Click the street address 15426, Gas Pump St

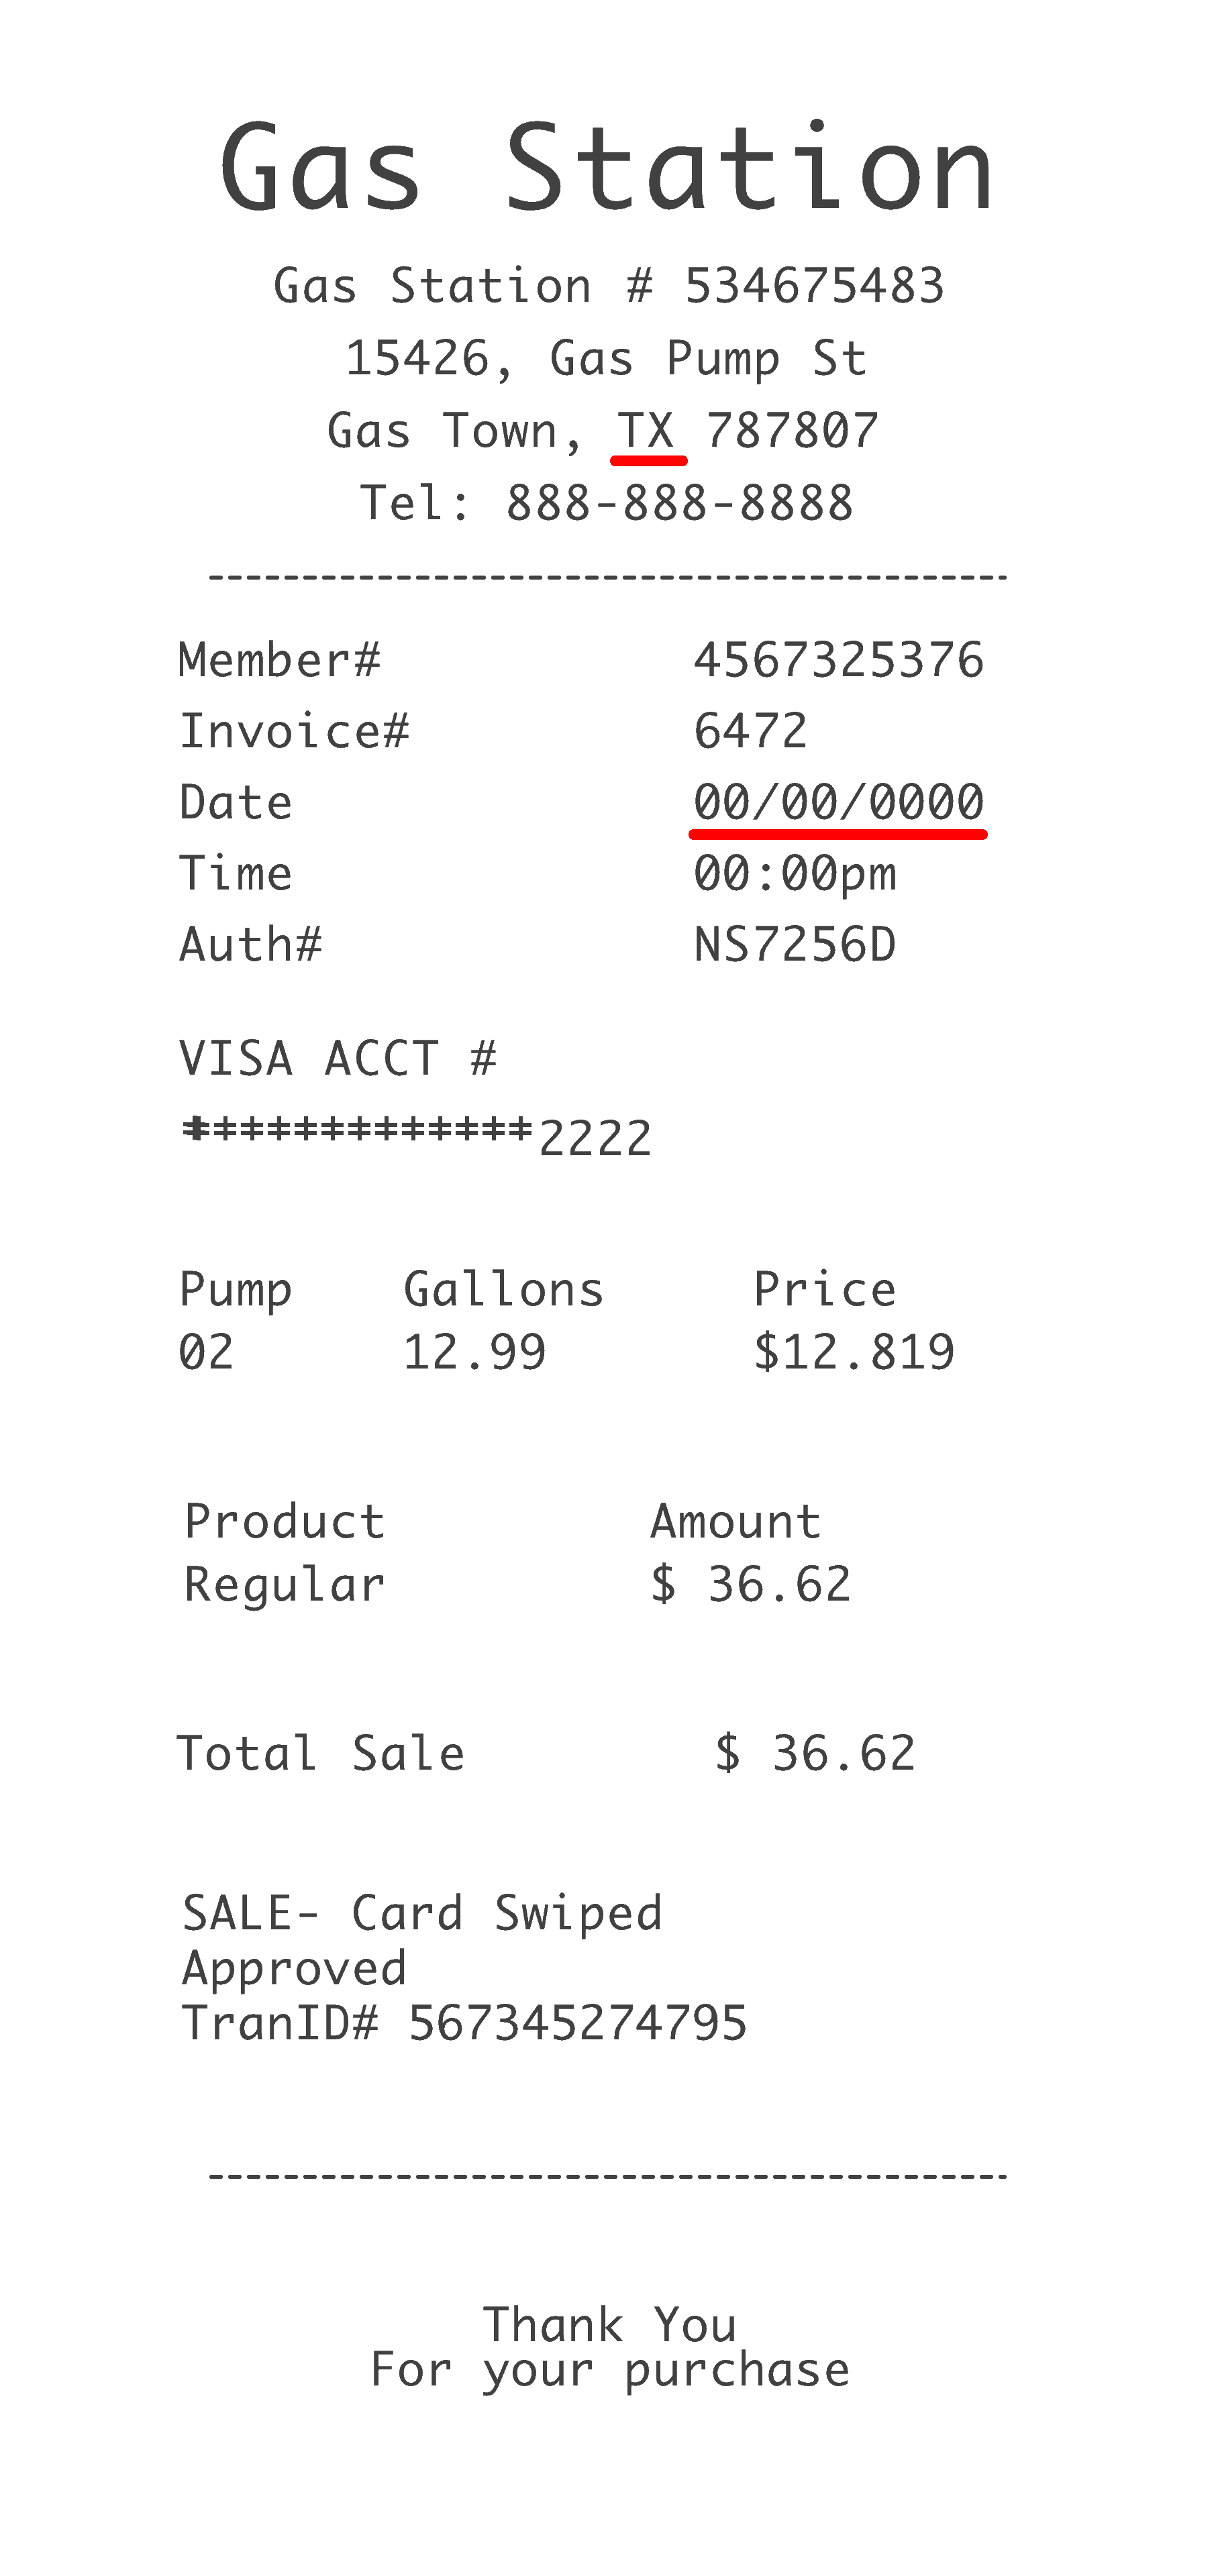point(606,359)
